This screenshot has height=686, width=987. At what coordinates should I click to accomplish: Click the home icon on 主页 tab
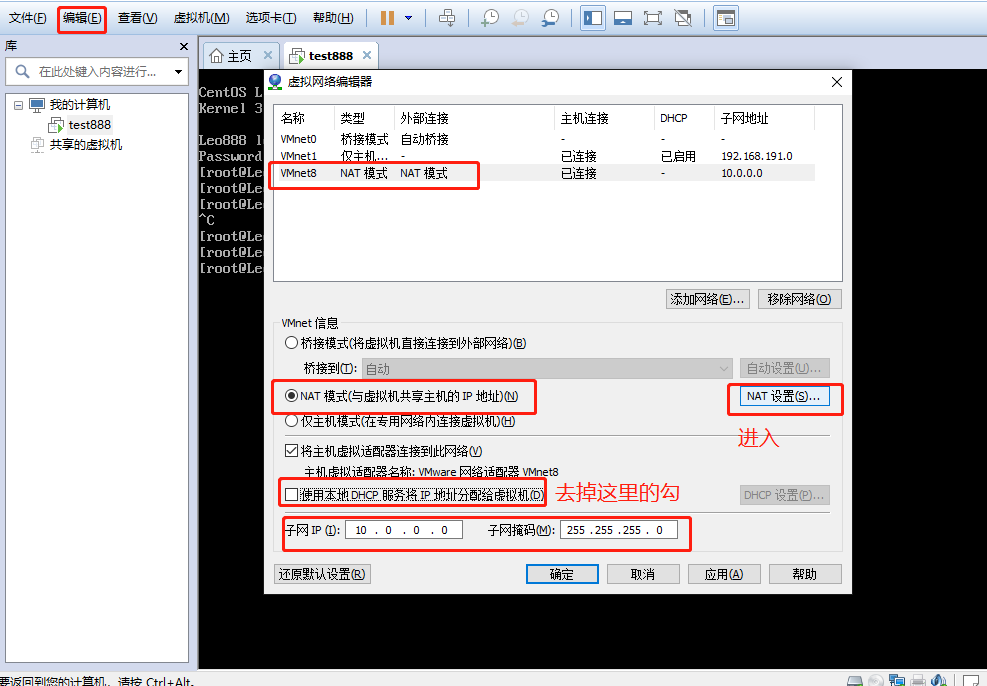(216, 56)
